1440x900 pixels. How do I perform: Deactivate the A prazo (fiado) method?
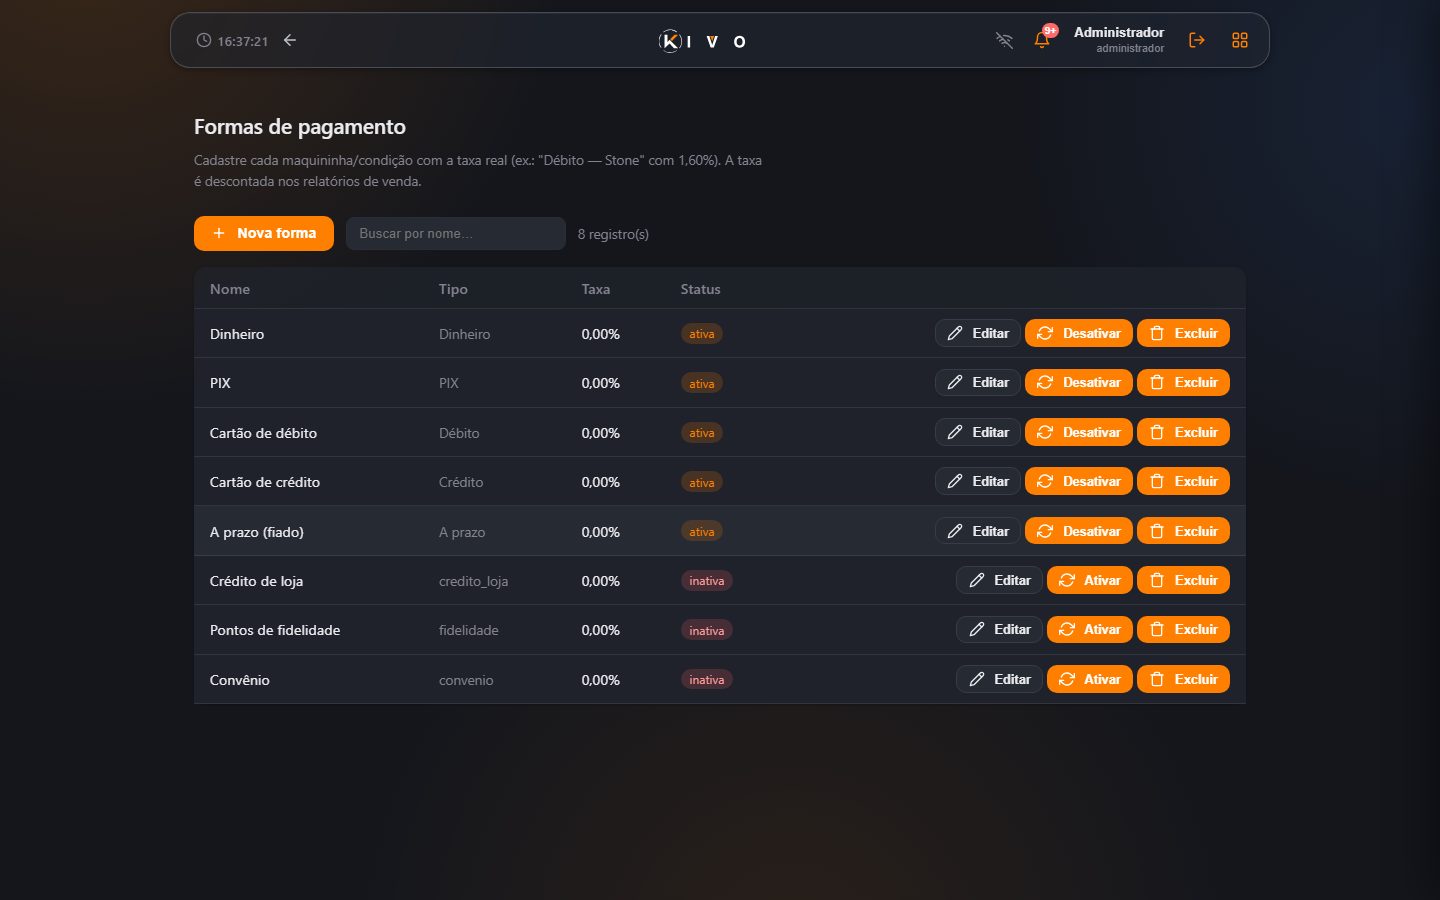click(x=1079, y=531)
